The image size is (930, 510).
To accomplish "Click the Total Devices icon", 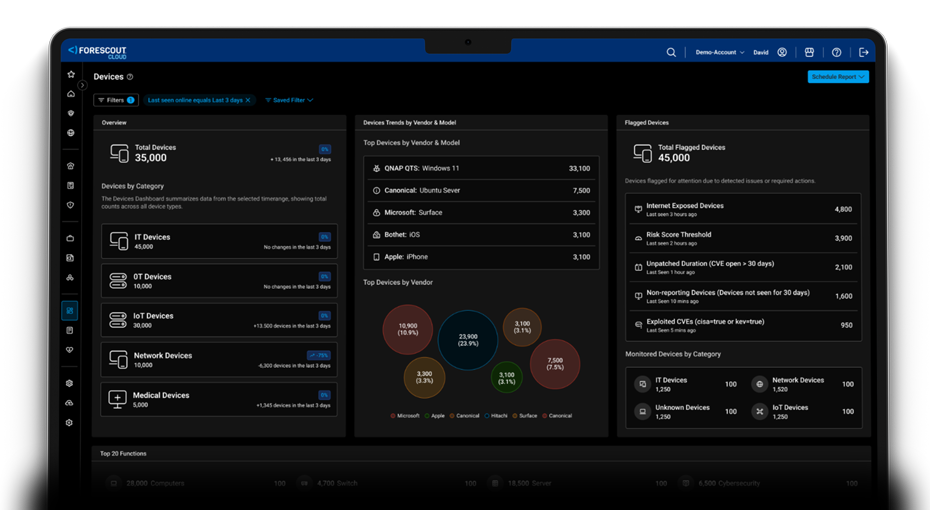I will tap(119, 153).
